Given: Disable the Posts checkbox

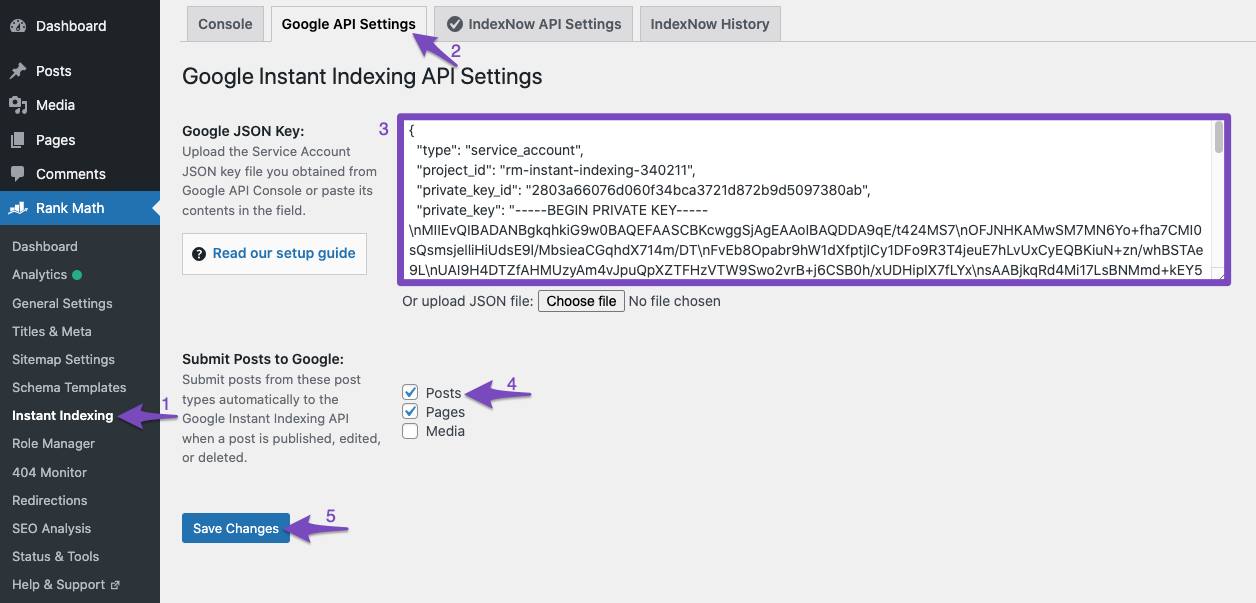Looking at the screenshot, I should tap(410, 392).
